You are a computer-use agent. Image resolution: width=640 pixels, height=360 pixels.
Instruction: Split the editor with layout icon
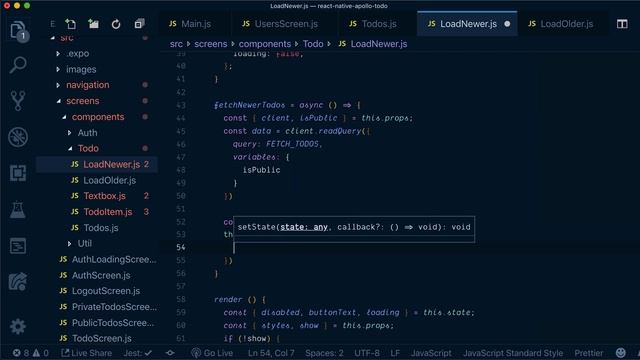622,24
